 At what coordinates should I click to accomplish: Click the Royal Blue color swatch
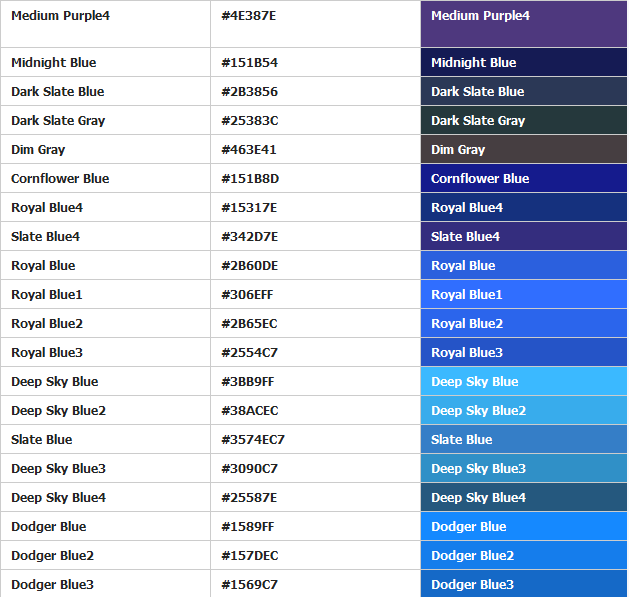click(523, 265)
